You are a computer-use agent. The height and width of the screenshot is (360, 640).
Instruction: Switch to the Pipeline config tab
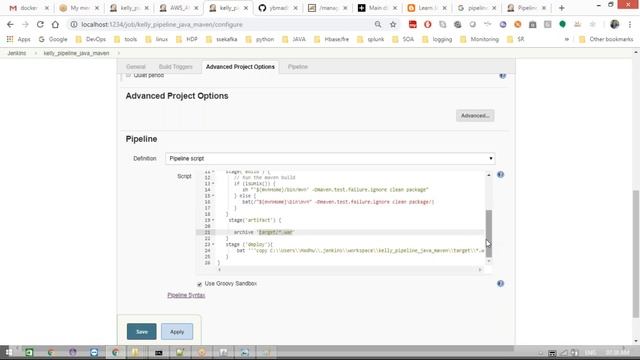tap(298, 67)
